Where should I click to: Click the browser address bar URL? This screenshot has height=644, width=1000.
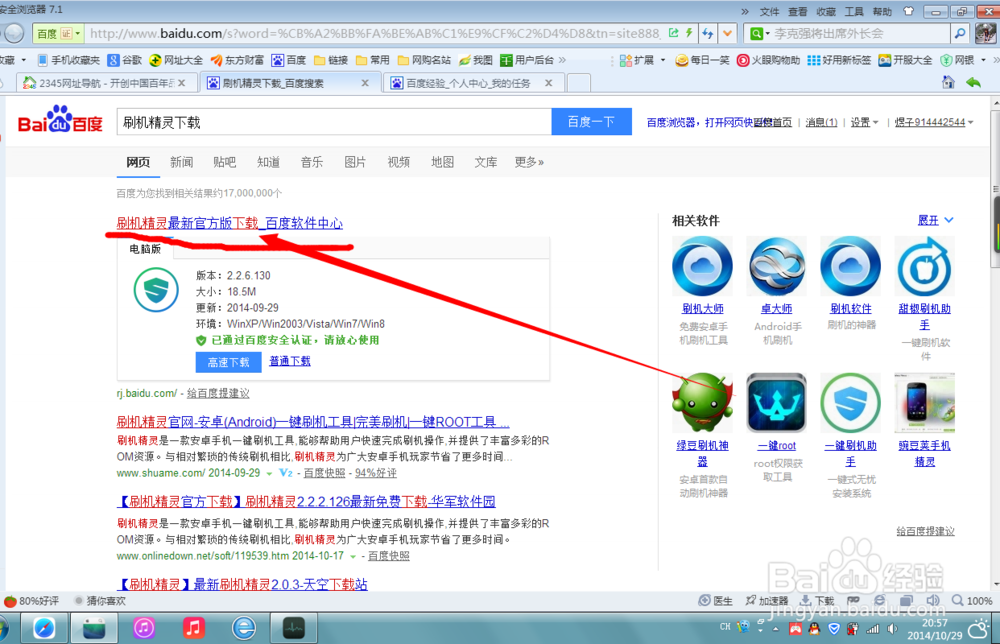point(375,33)
